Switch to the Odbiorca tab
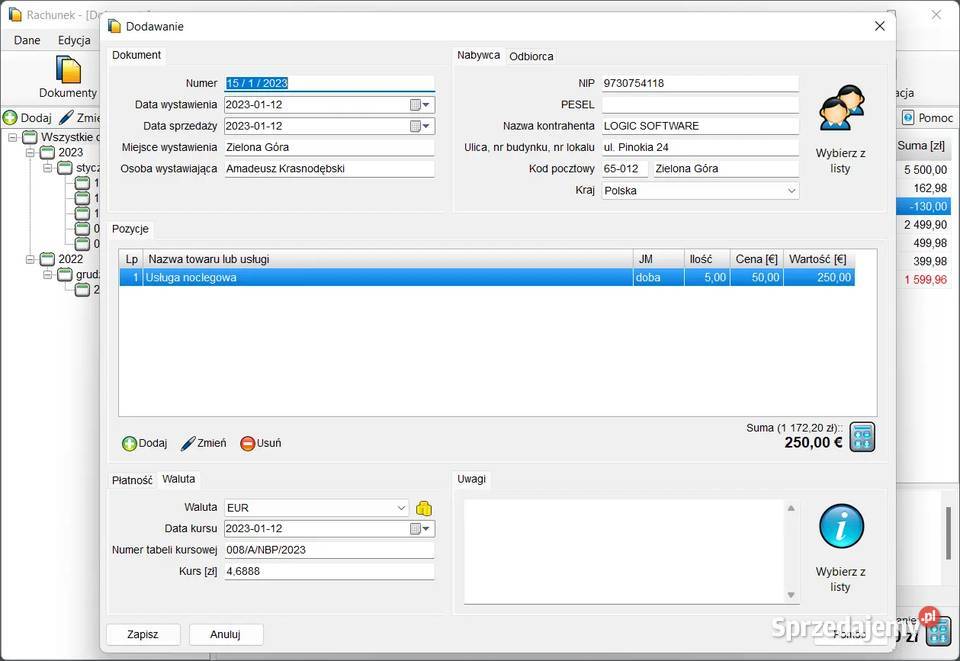This screenshot has width=960, height=661. (x=531, y=56)
